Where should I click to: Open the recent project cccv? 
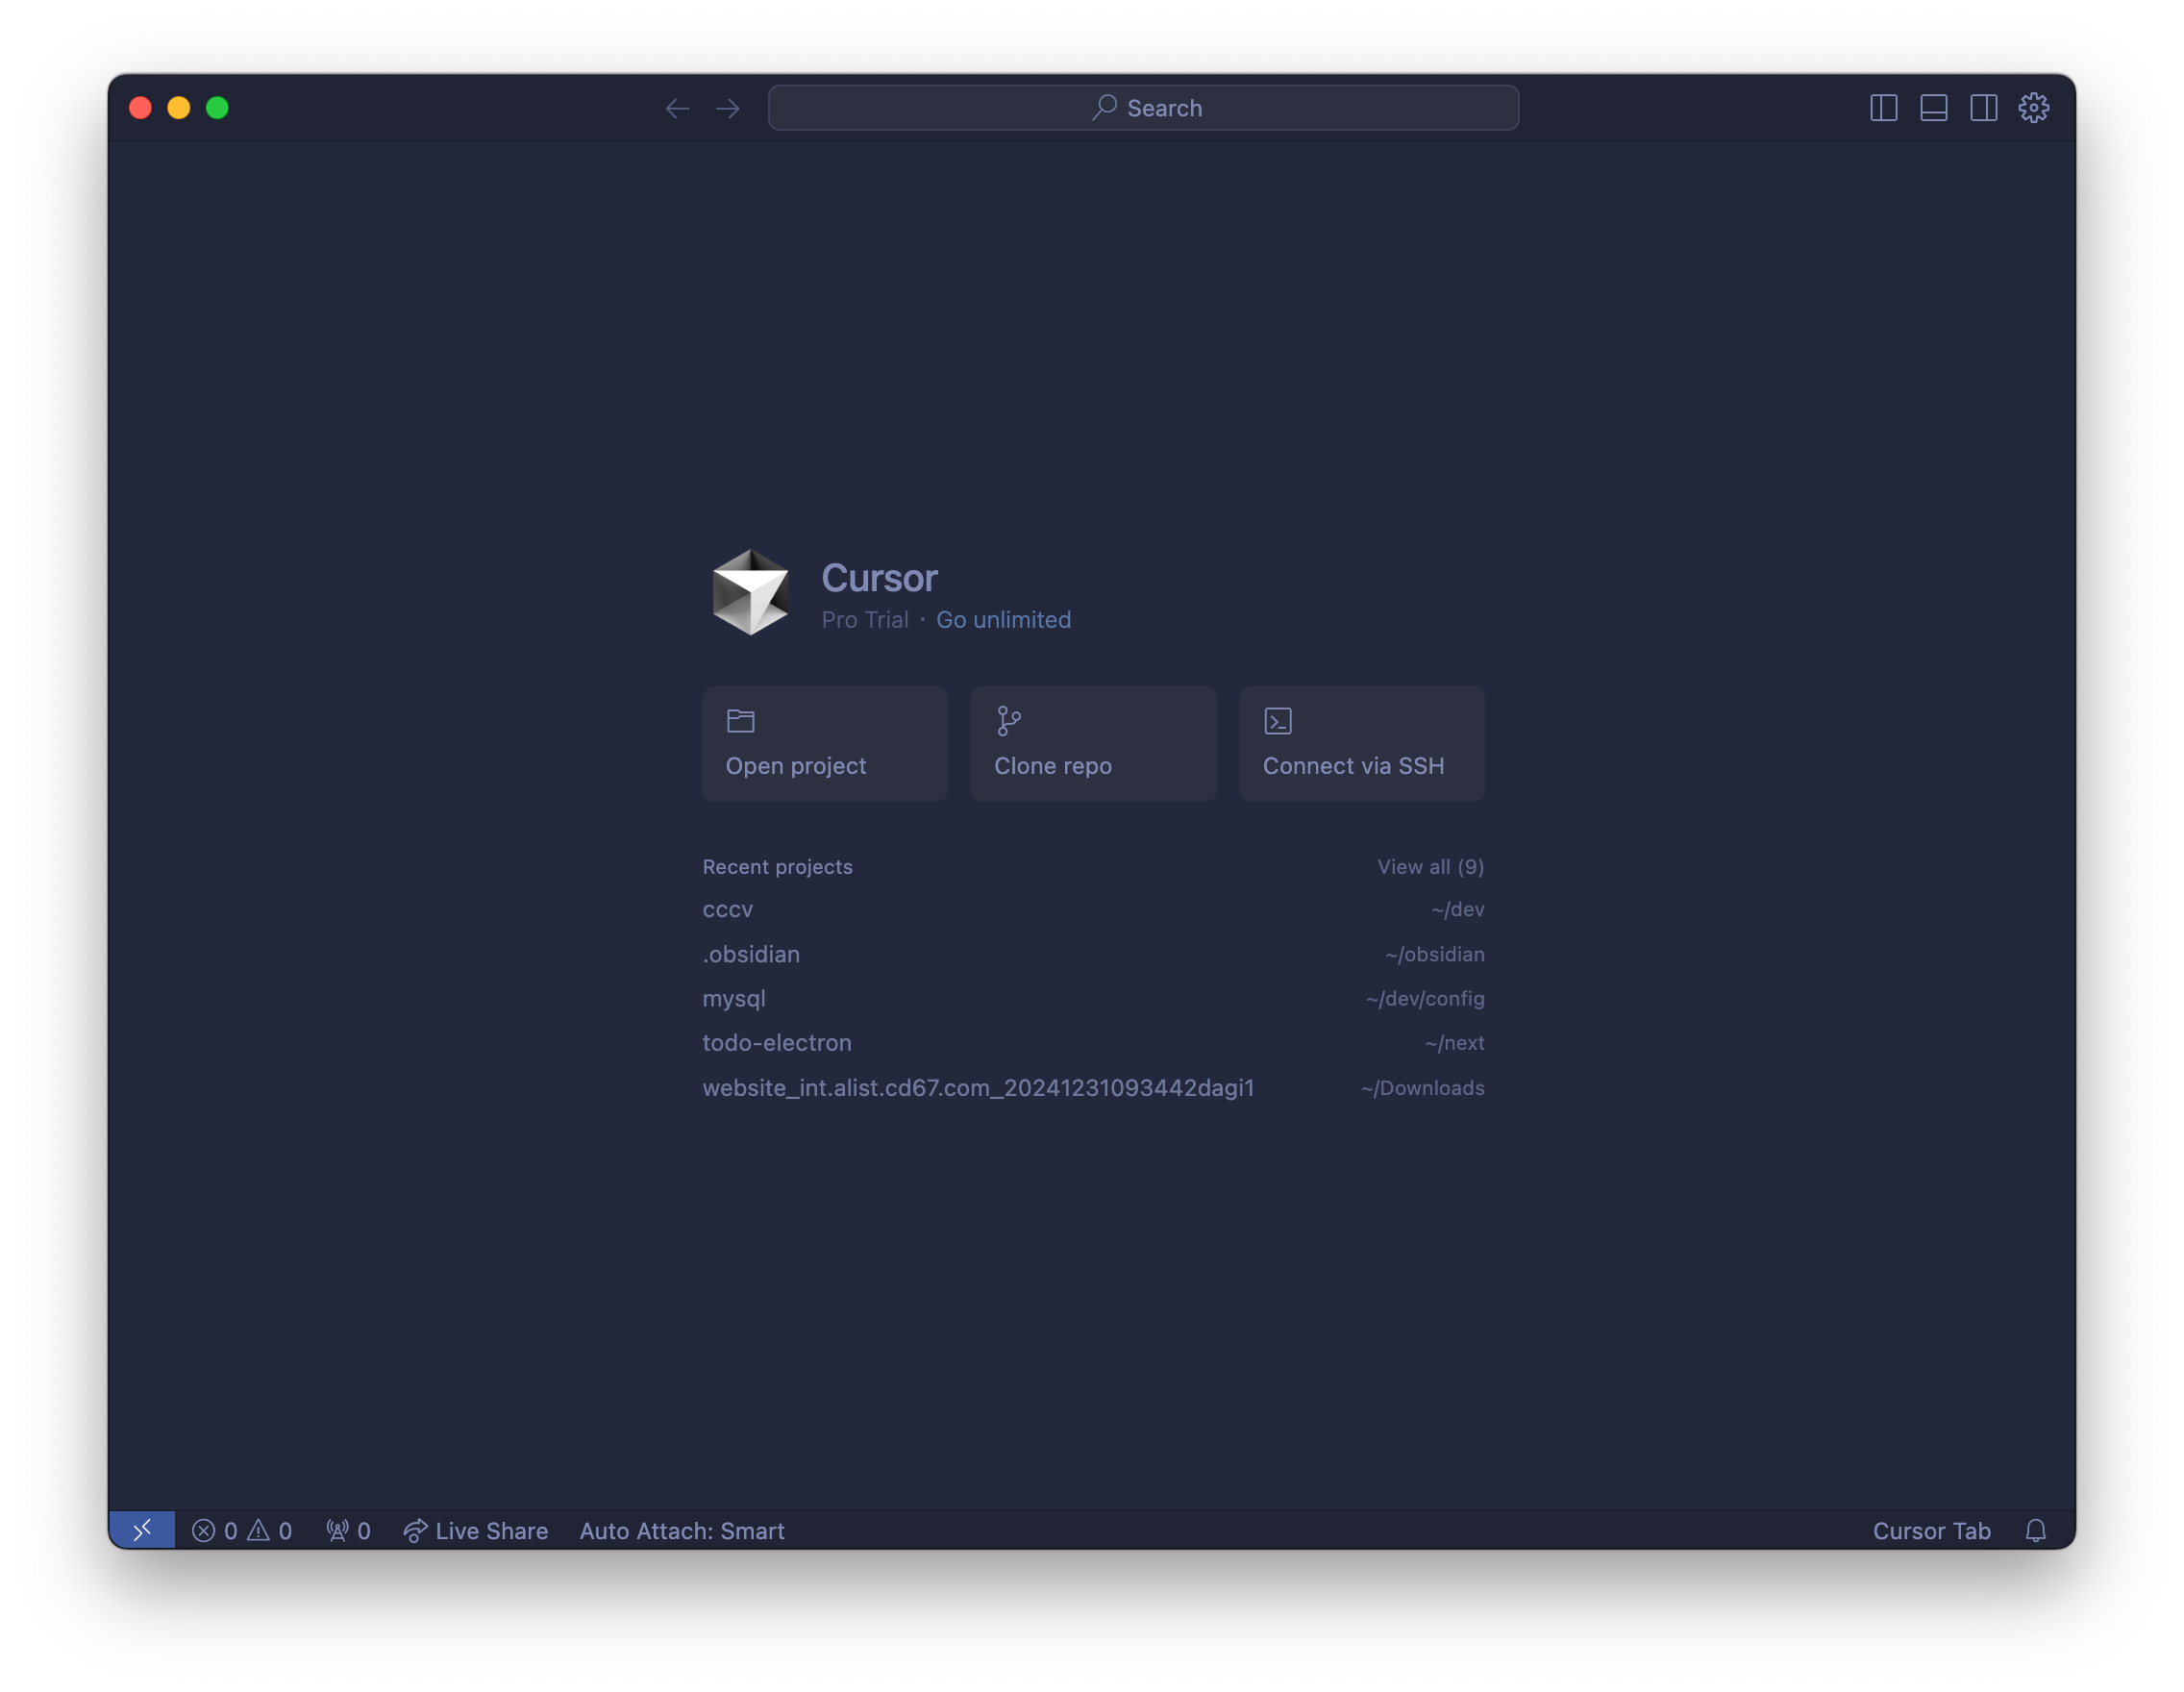[x=1093, y=910]
